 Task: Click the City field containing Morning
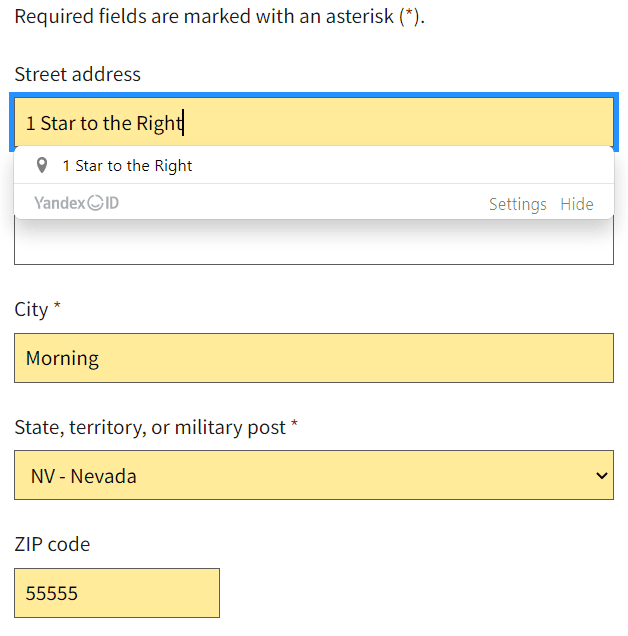coord(314,358)
